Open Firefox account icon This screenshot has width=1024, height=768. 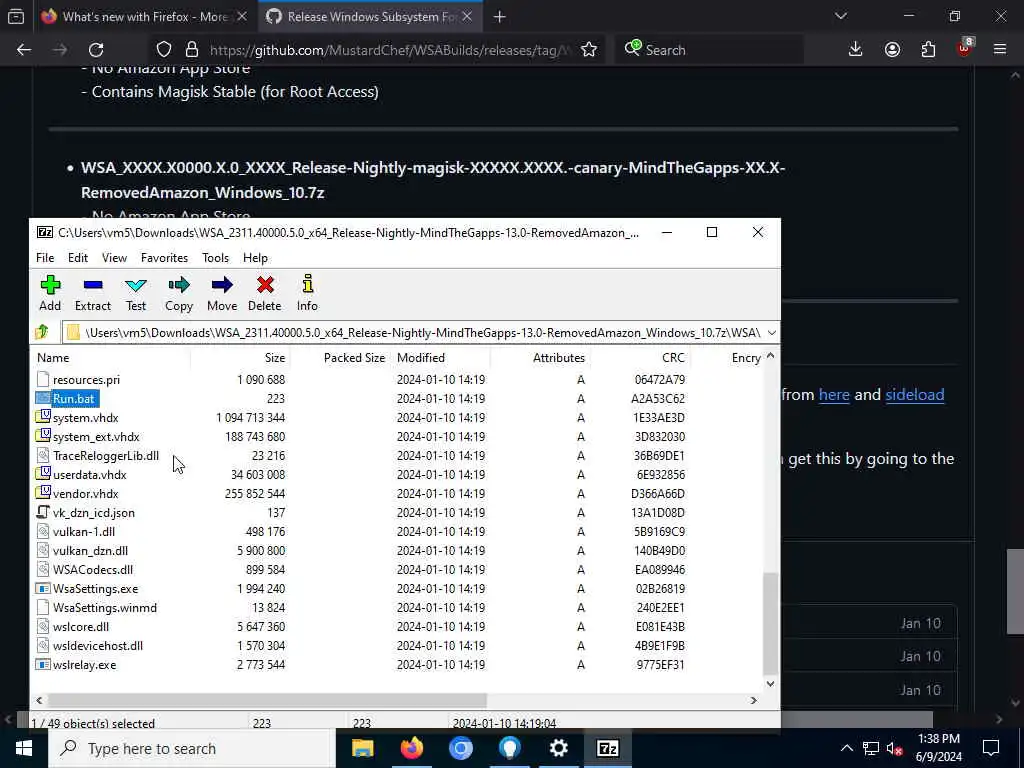[x=892, y=50]
